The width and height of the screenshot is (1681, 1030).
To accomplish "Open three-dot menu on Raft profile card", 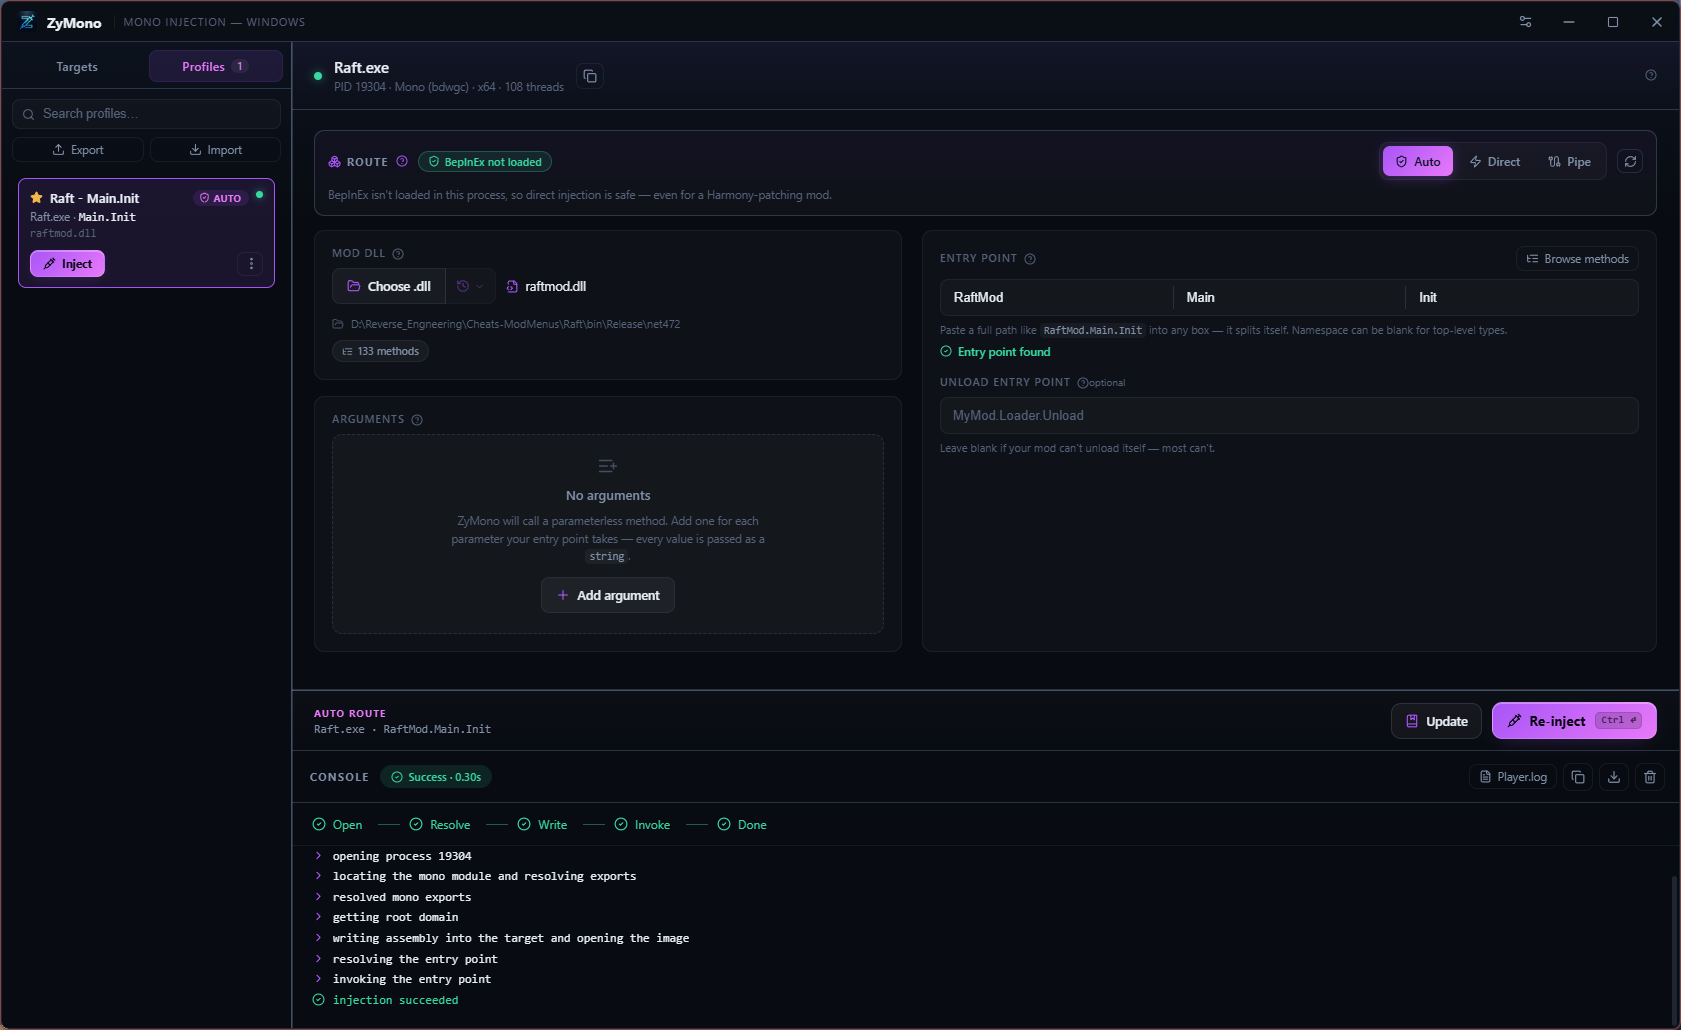I will tap(251, 264).
